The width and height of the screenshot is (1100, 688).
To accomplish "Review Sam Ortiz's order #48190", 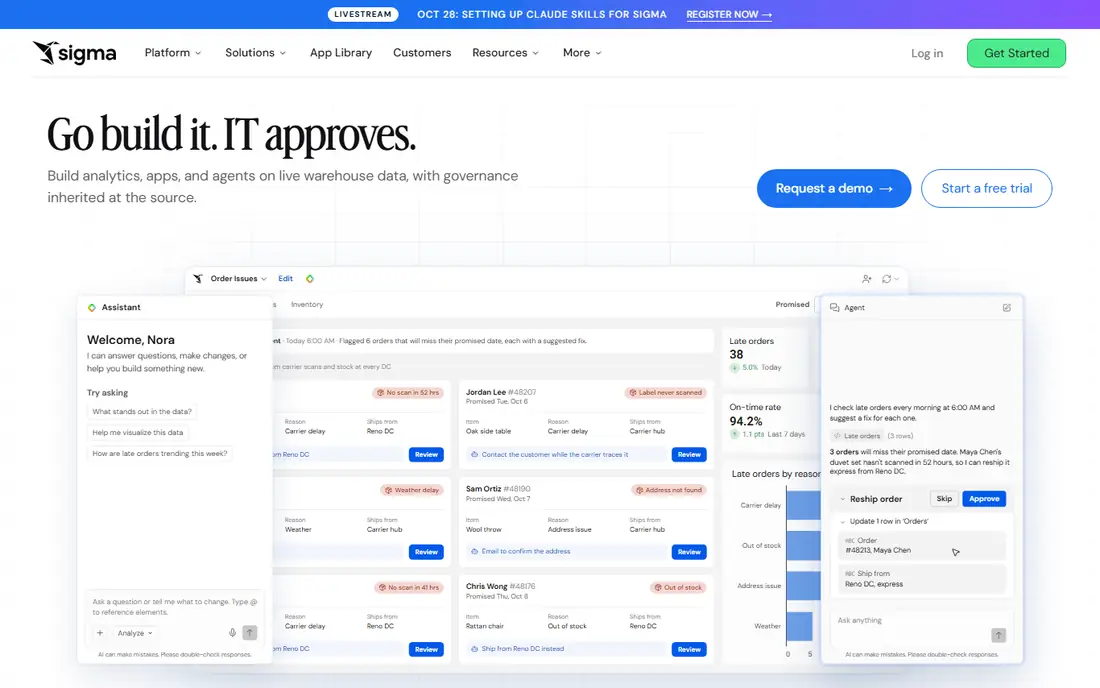I will pos(689,552).
